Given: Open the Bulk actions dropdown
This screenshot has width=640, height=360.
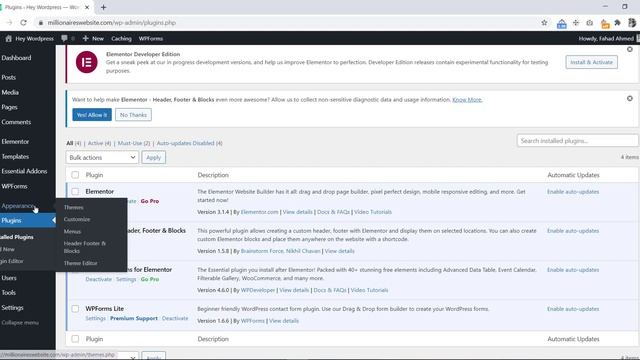Looking at the screenshot, I should [102, 158].
